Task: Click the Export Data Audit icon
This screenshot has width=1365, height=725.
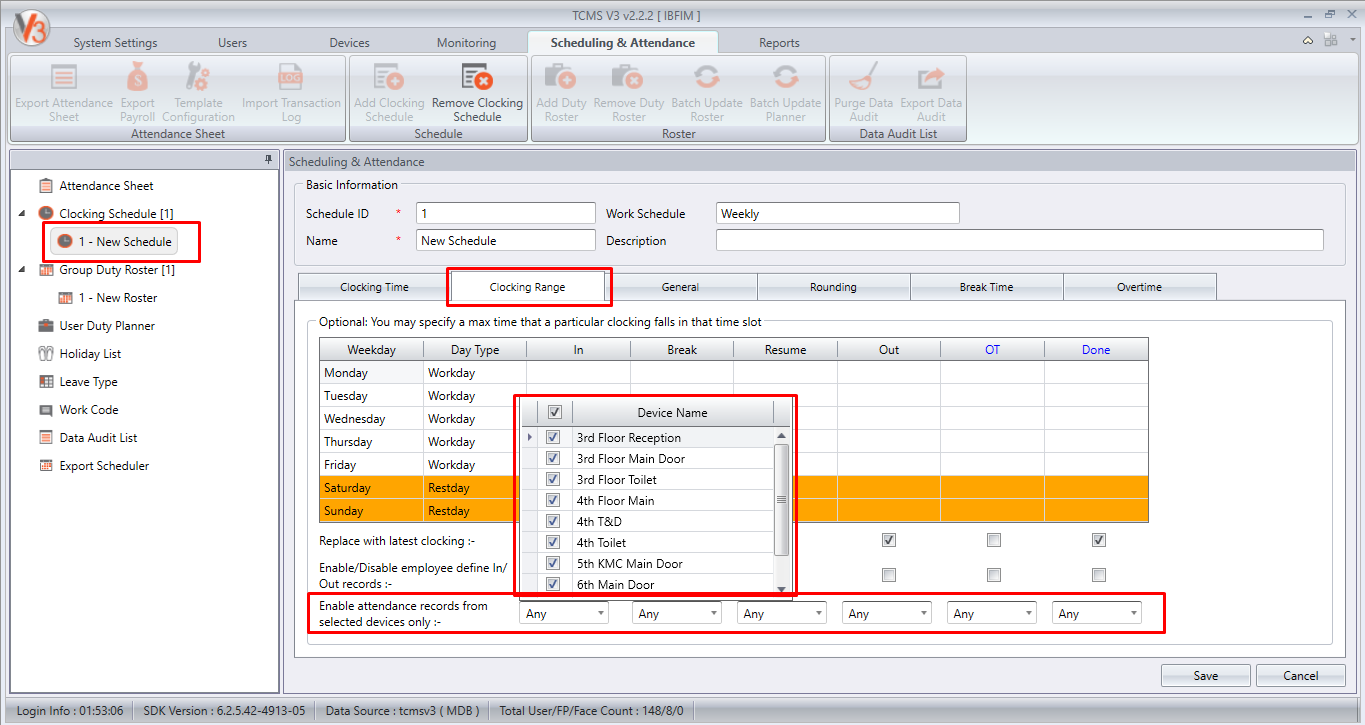Action: 931,77
